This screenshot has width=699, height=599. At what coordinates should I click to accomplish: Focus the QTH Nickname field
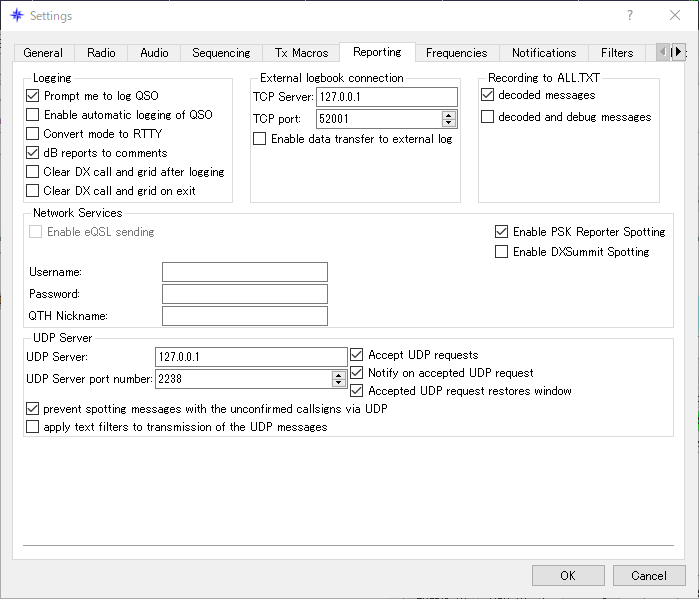(x=245, y=316)
